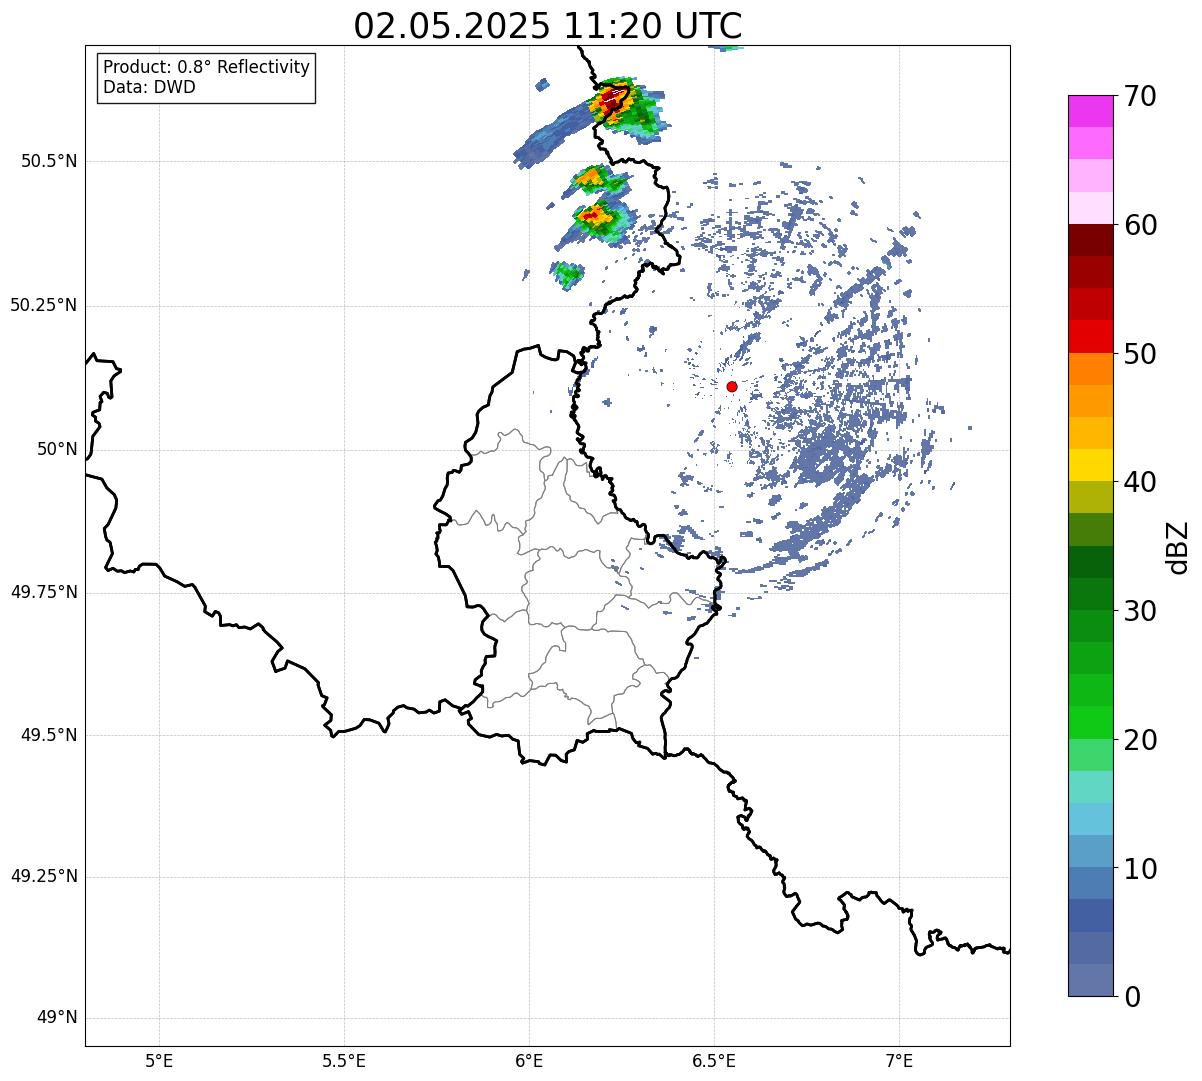The image size is (1202, 1081).
Task: Click the 5°E longitude label
Action: 159,1060
